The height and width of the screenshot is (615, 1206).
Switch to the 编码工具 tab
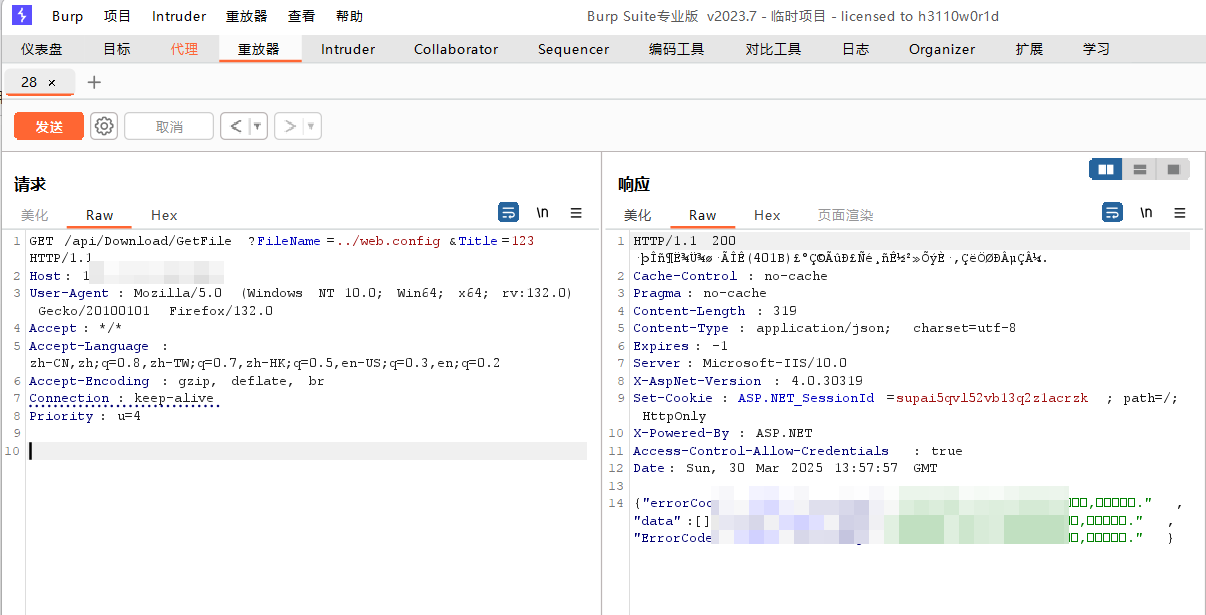(677, 49)
